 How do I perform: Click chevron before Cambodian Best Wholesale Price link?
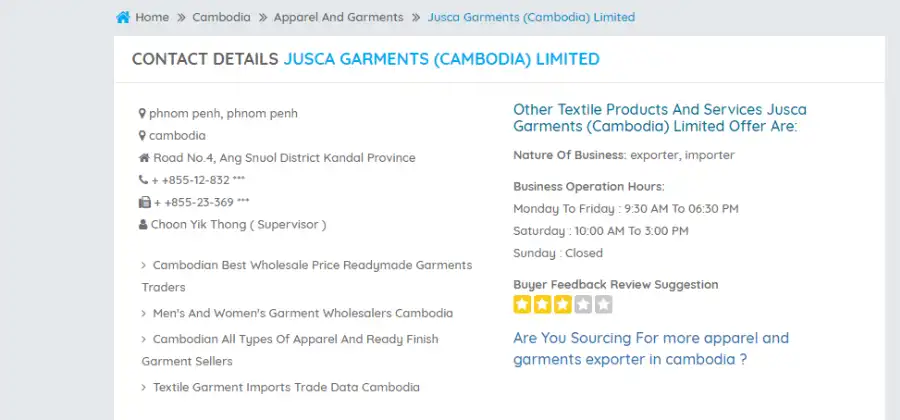coord(144,265)
